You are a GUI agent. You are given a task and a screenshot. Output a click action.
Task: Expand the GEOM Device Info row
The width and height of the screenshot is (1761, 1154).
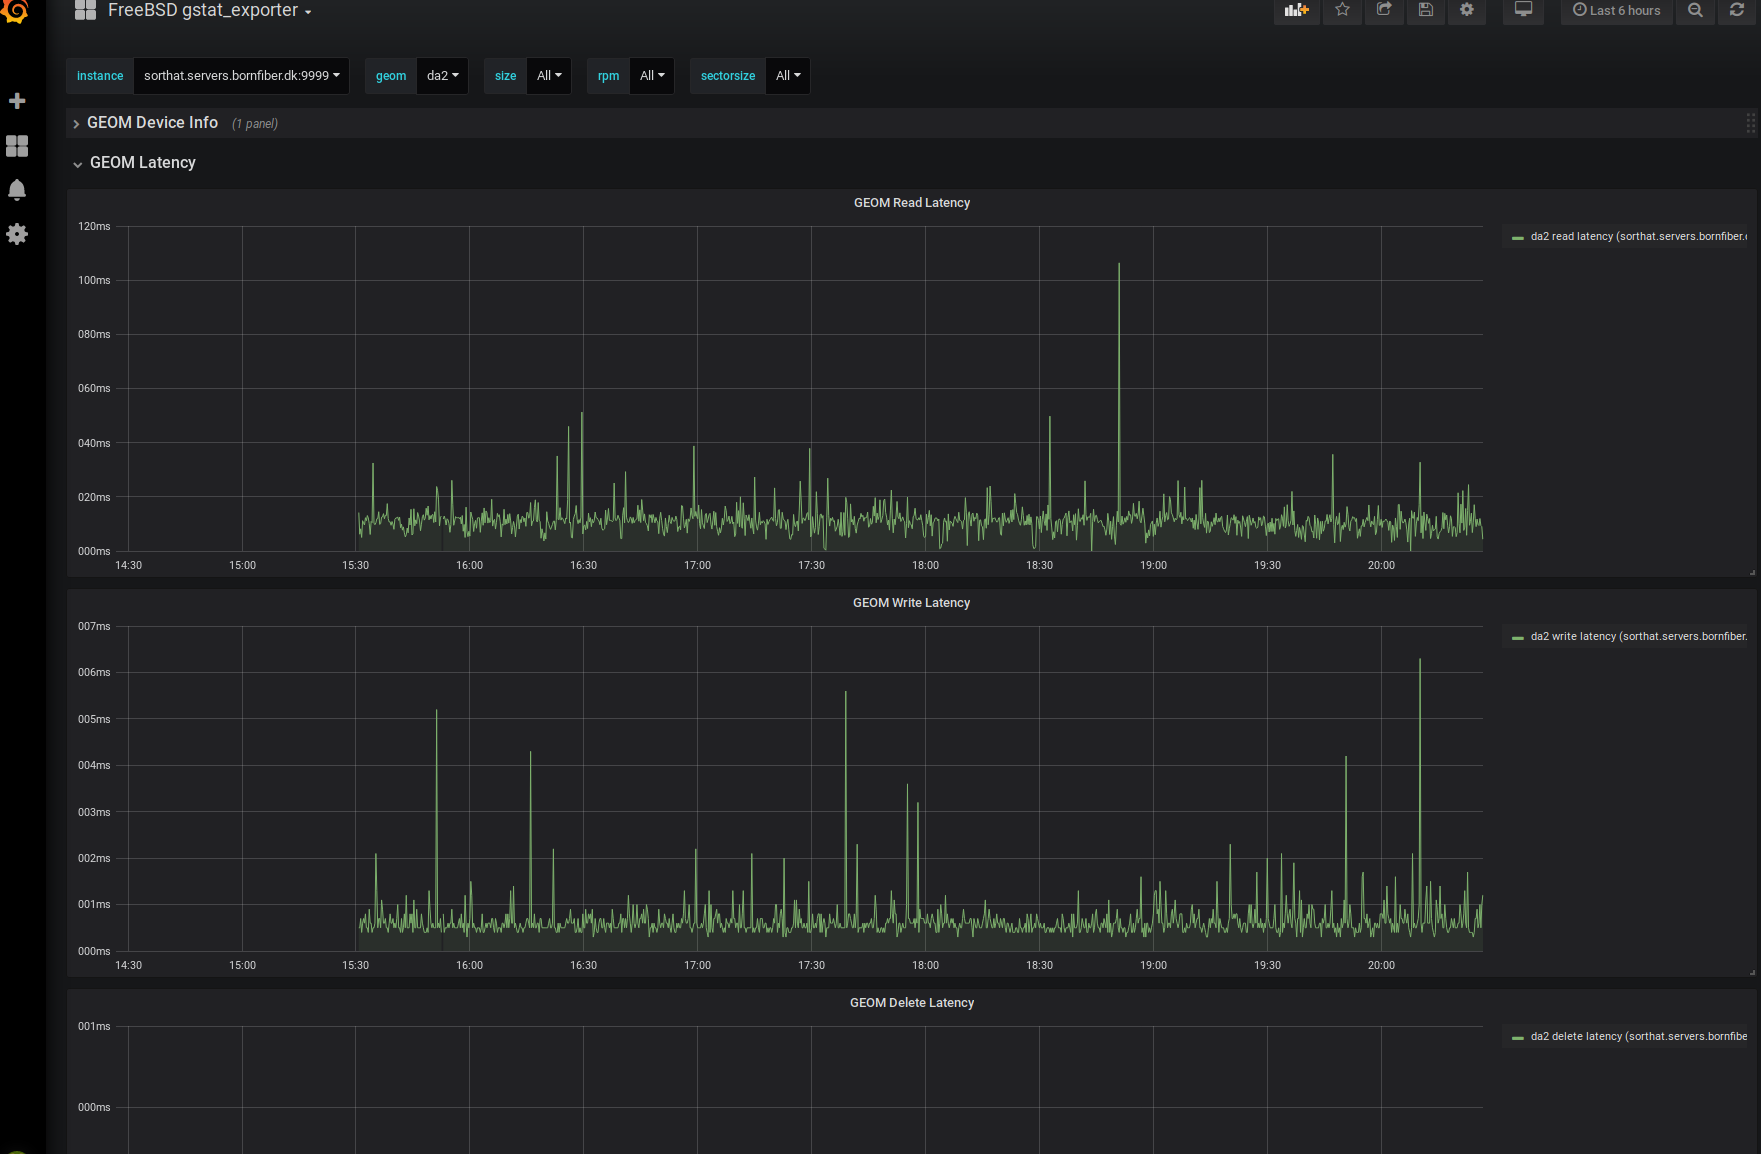152,123
